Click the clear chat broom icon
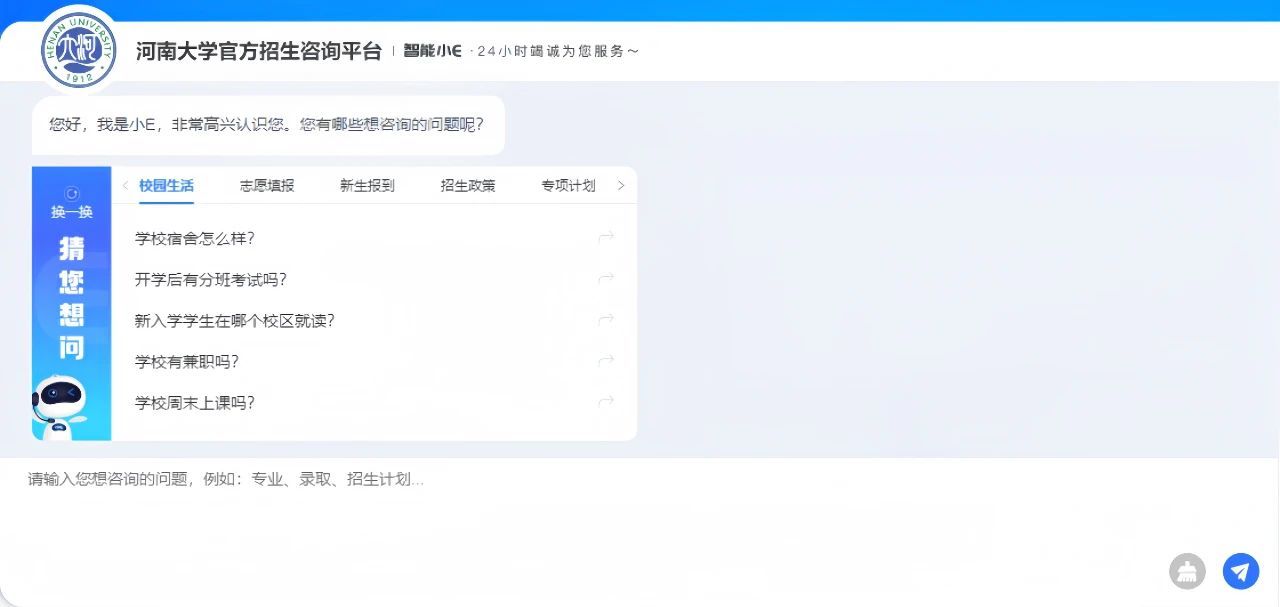1280x607 pixels. click(1187, 571)
